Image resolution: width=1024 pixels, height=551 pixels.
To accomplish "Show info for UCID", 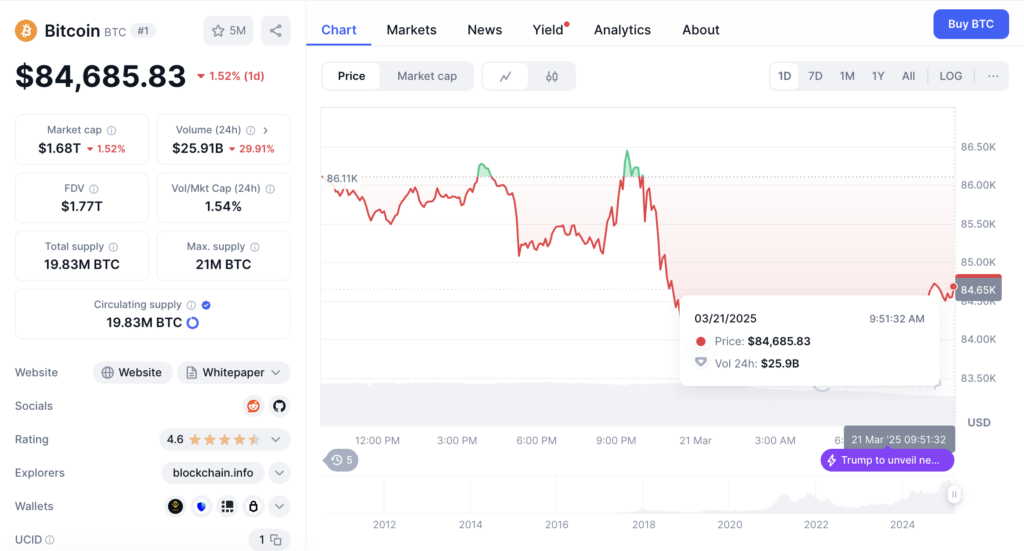I will [50, 540].
